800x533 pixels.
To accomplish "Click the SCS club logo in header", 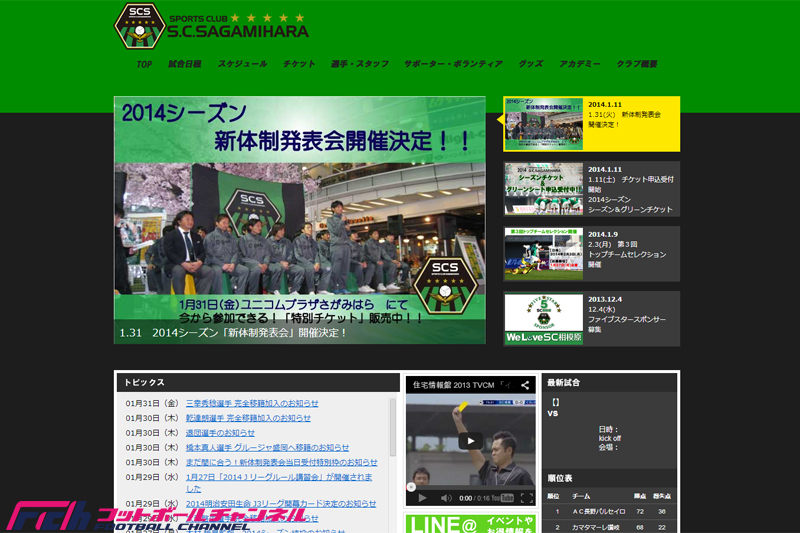I will [139, 26].
